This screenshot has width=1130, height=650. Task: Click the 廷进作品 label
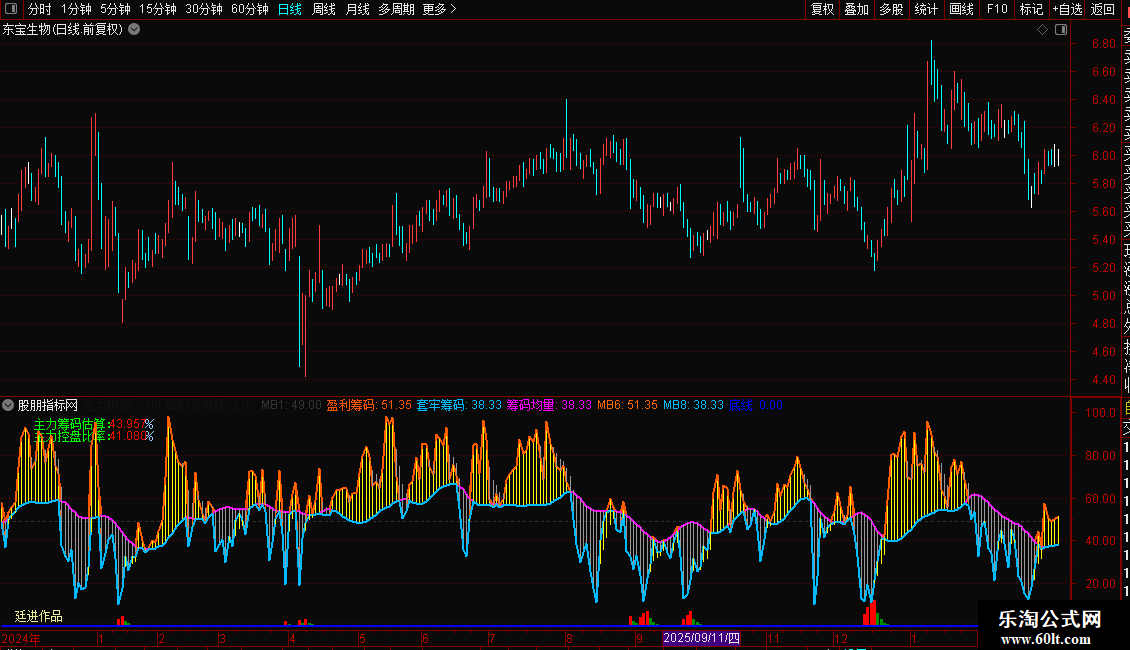tap(39, 616)
